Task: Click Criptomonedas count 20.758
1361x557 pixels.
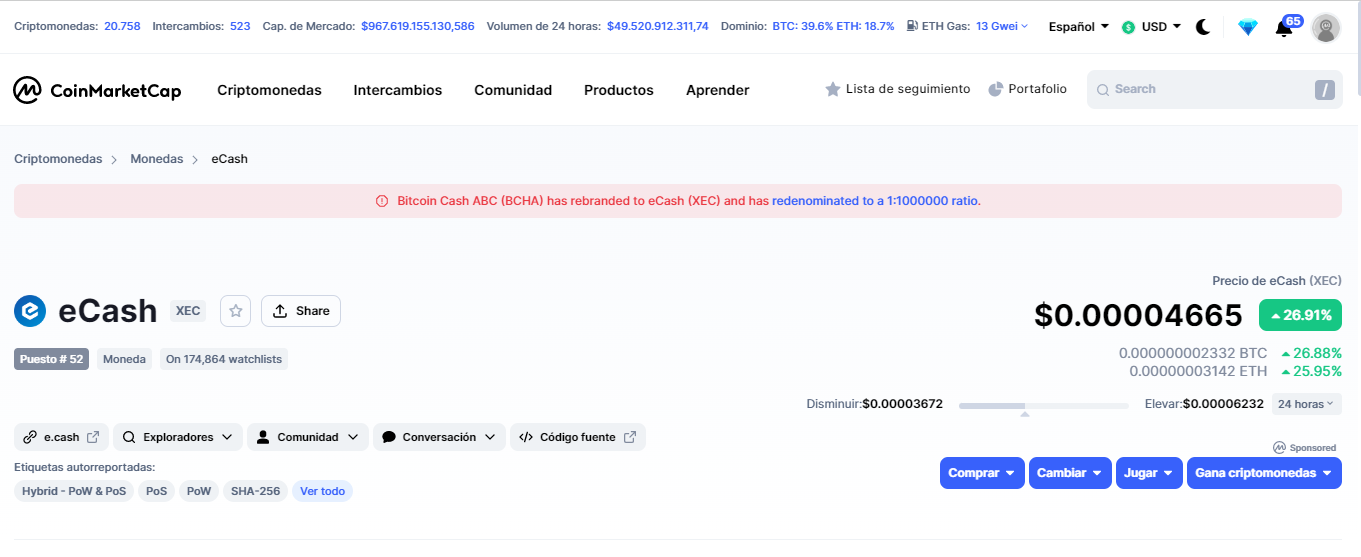Action: pyautogui.click(x=122, y=26)
